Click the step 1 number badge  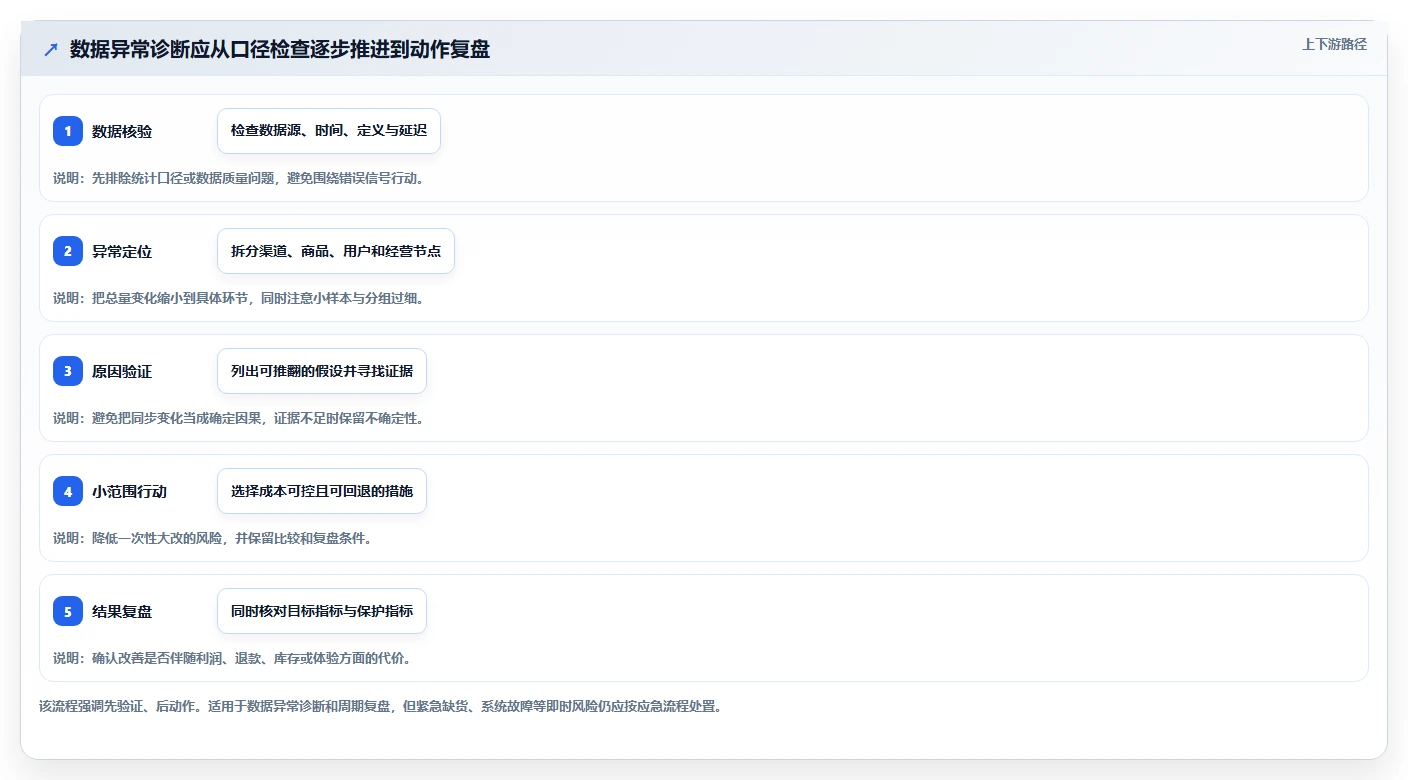click(x=68, y=131)
